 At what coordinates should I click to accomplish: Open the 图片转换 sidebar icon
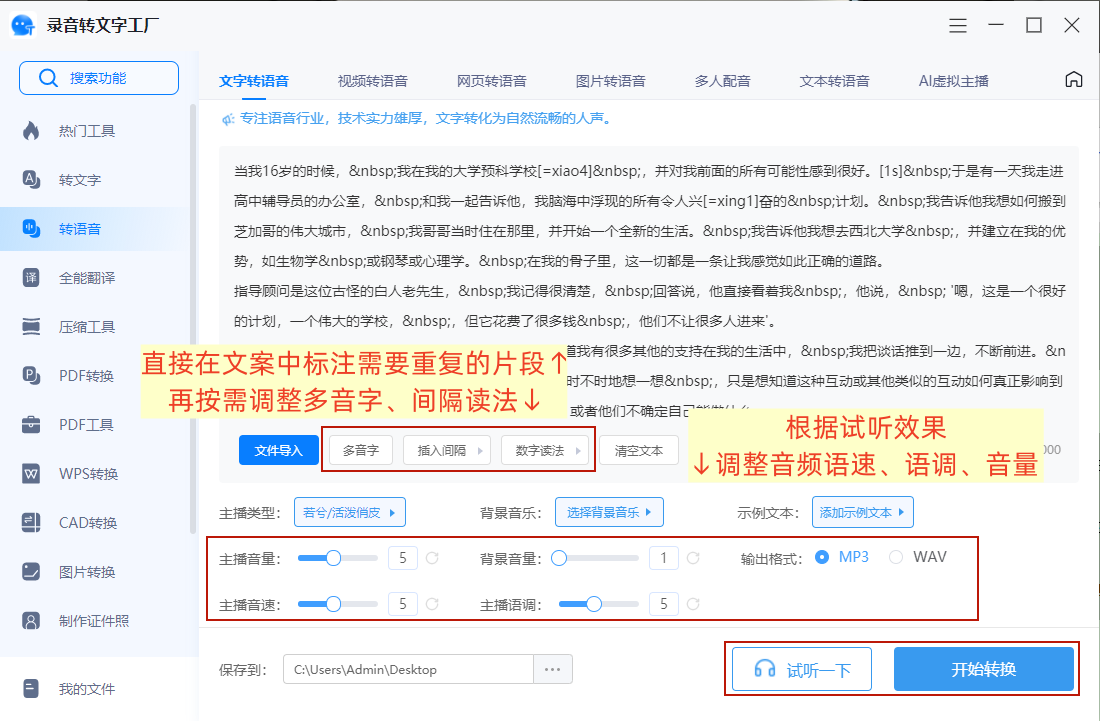pos(31,572)
